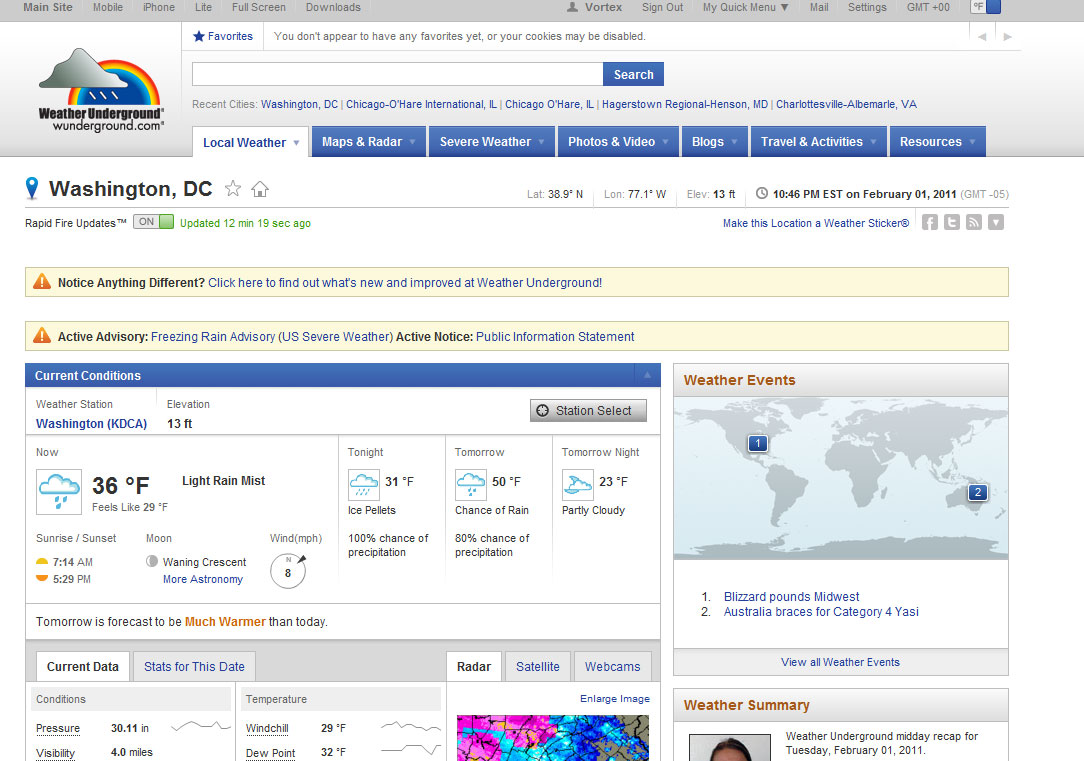Click Enlarge Image link
This screenshot has height=761, width=1084.
[x=615, y=699]
